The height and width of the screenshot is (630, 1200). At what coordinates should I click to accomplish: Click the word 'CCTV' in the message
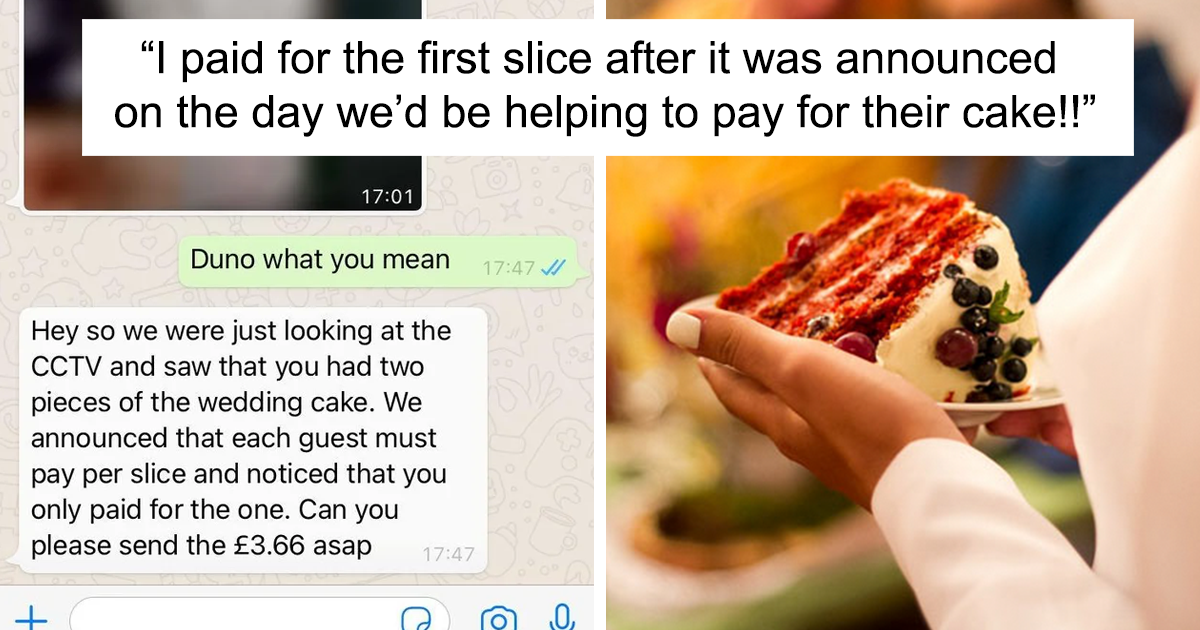(65, 366)
